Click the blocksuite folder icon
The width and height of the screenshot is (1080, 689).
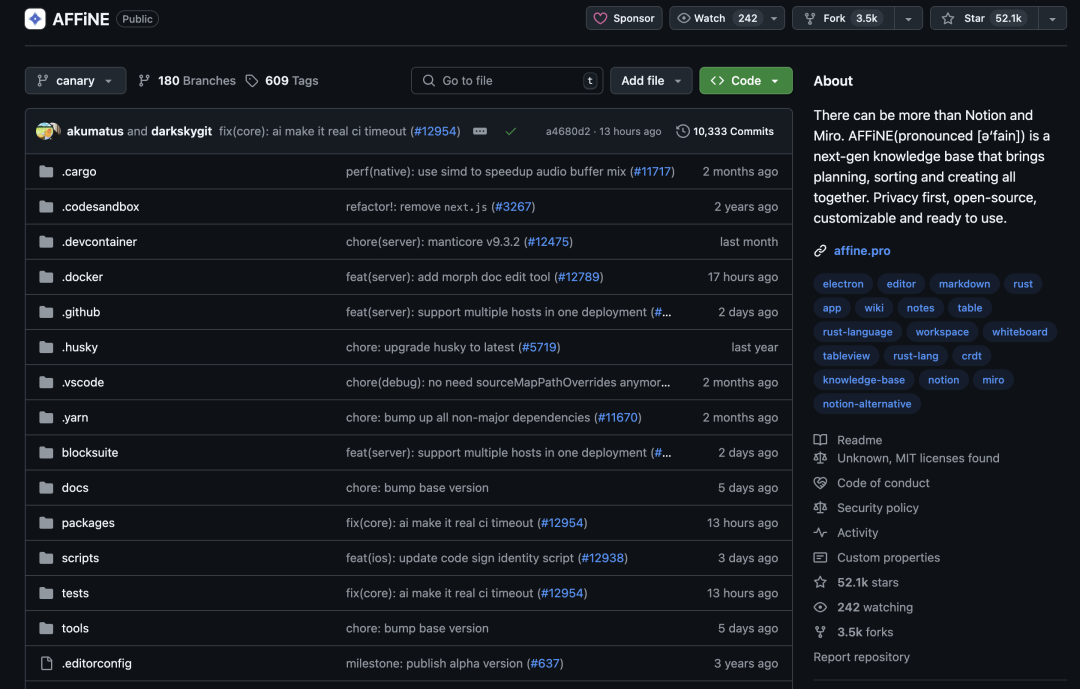coord(46,453)
